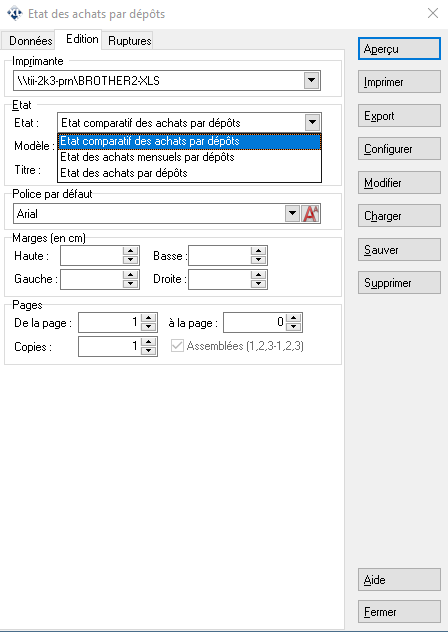Screen dimensions: 448x632
Task: Click the Aperçu button
Action: (399, 49)
